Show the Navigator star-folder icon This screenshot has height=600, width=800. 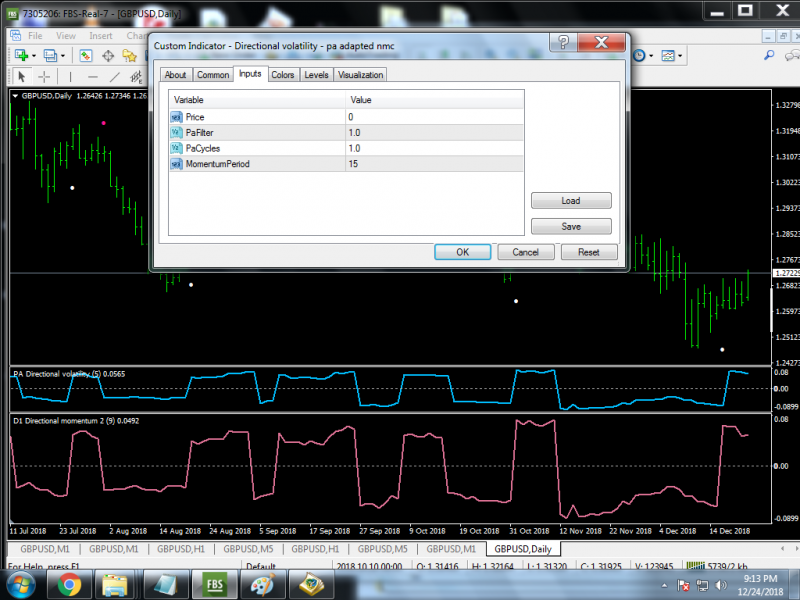pos(130,55)
